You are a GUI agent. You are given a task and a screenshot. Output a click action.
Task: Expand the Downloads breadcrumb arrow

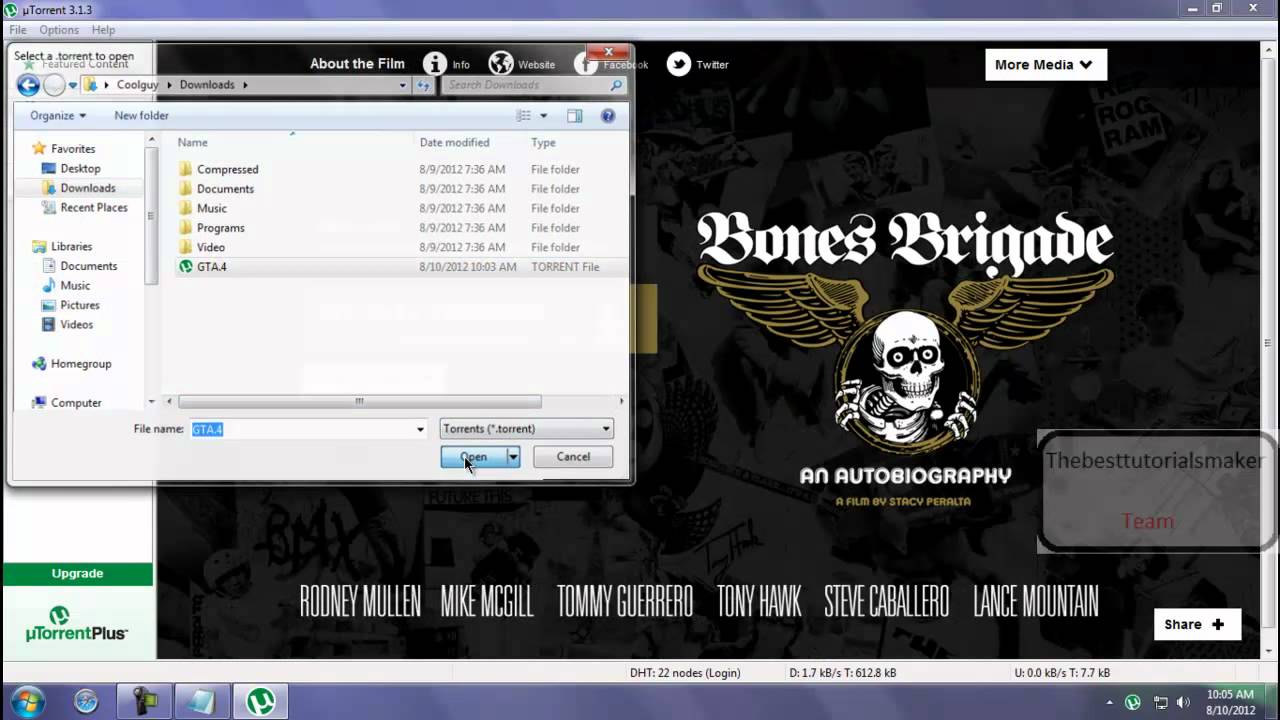point(245,85)
